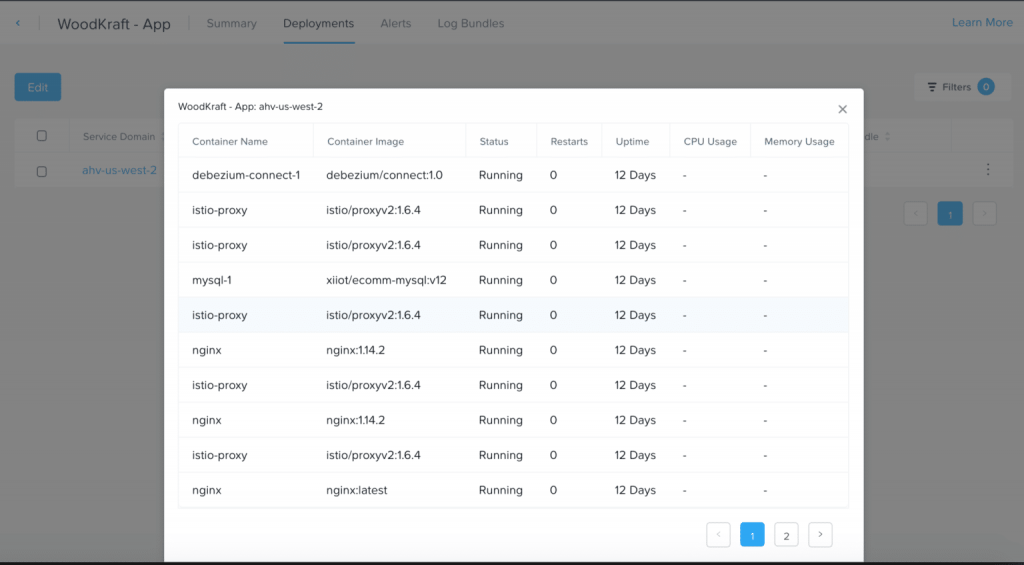Go to next page in dialog pagination
1024x565 pixels.
pos(820,535)
